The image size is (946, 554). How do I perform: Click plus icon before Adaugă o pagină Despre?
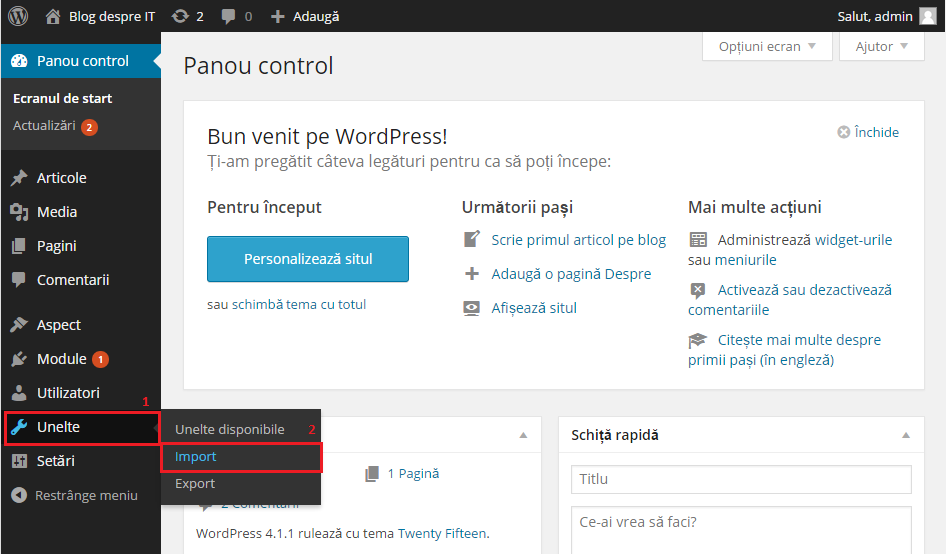click(472, 274)
